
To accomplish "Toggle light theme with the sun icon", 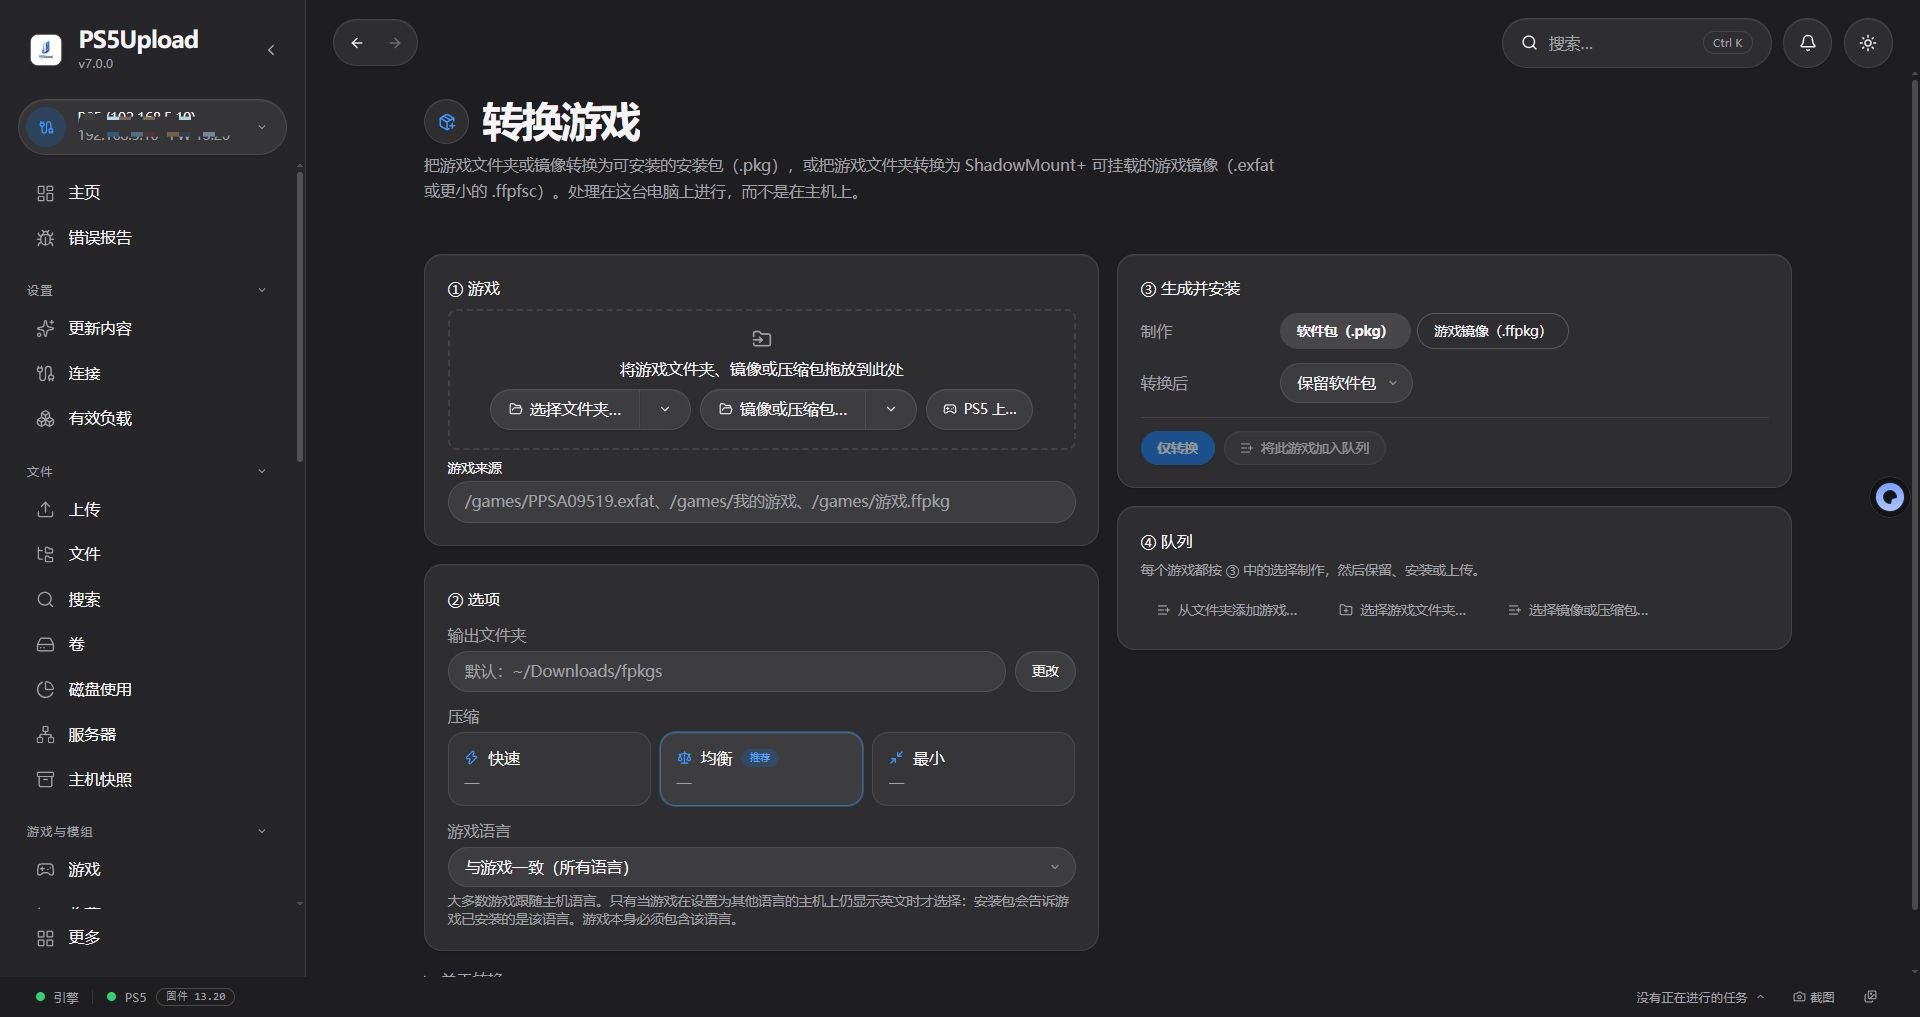I will (x=1868, y=43).
